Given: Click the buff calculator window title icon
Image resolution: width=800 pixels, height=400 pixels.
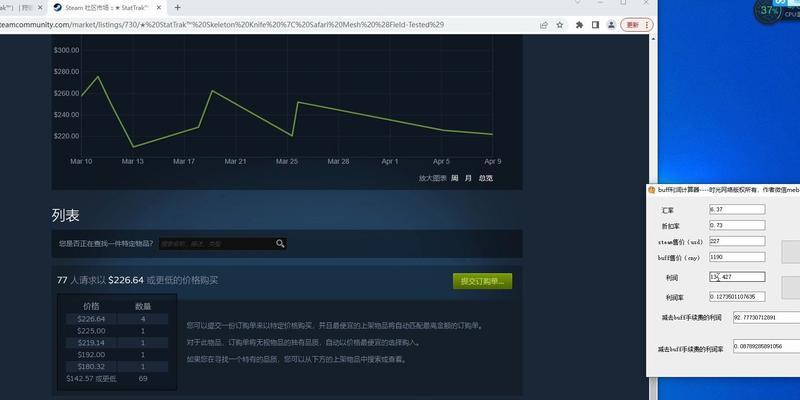Looking at the screenshot, I should click(x=652, y=189).
